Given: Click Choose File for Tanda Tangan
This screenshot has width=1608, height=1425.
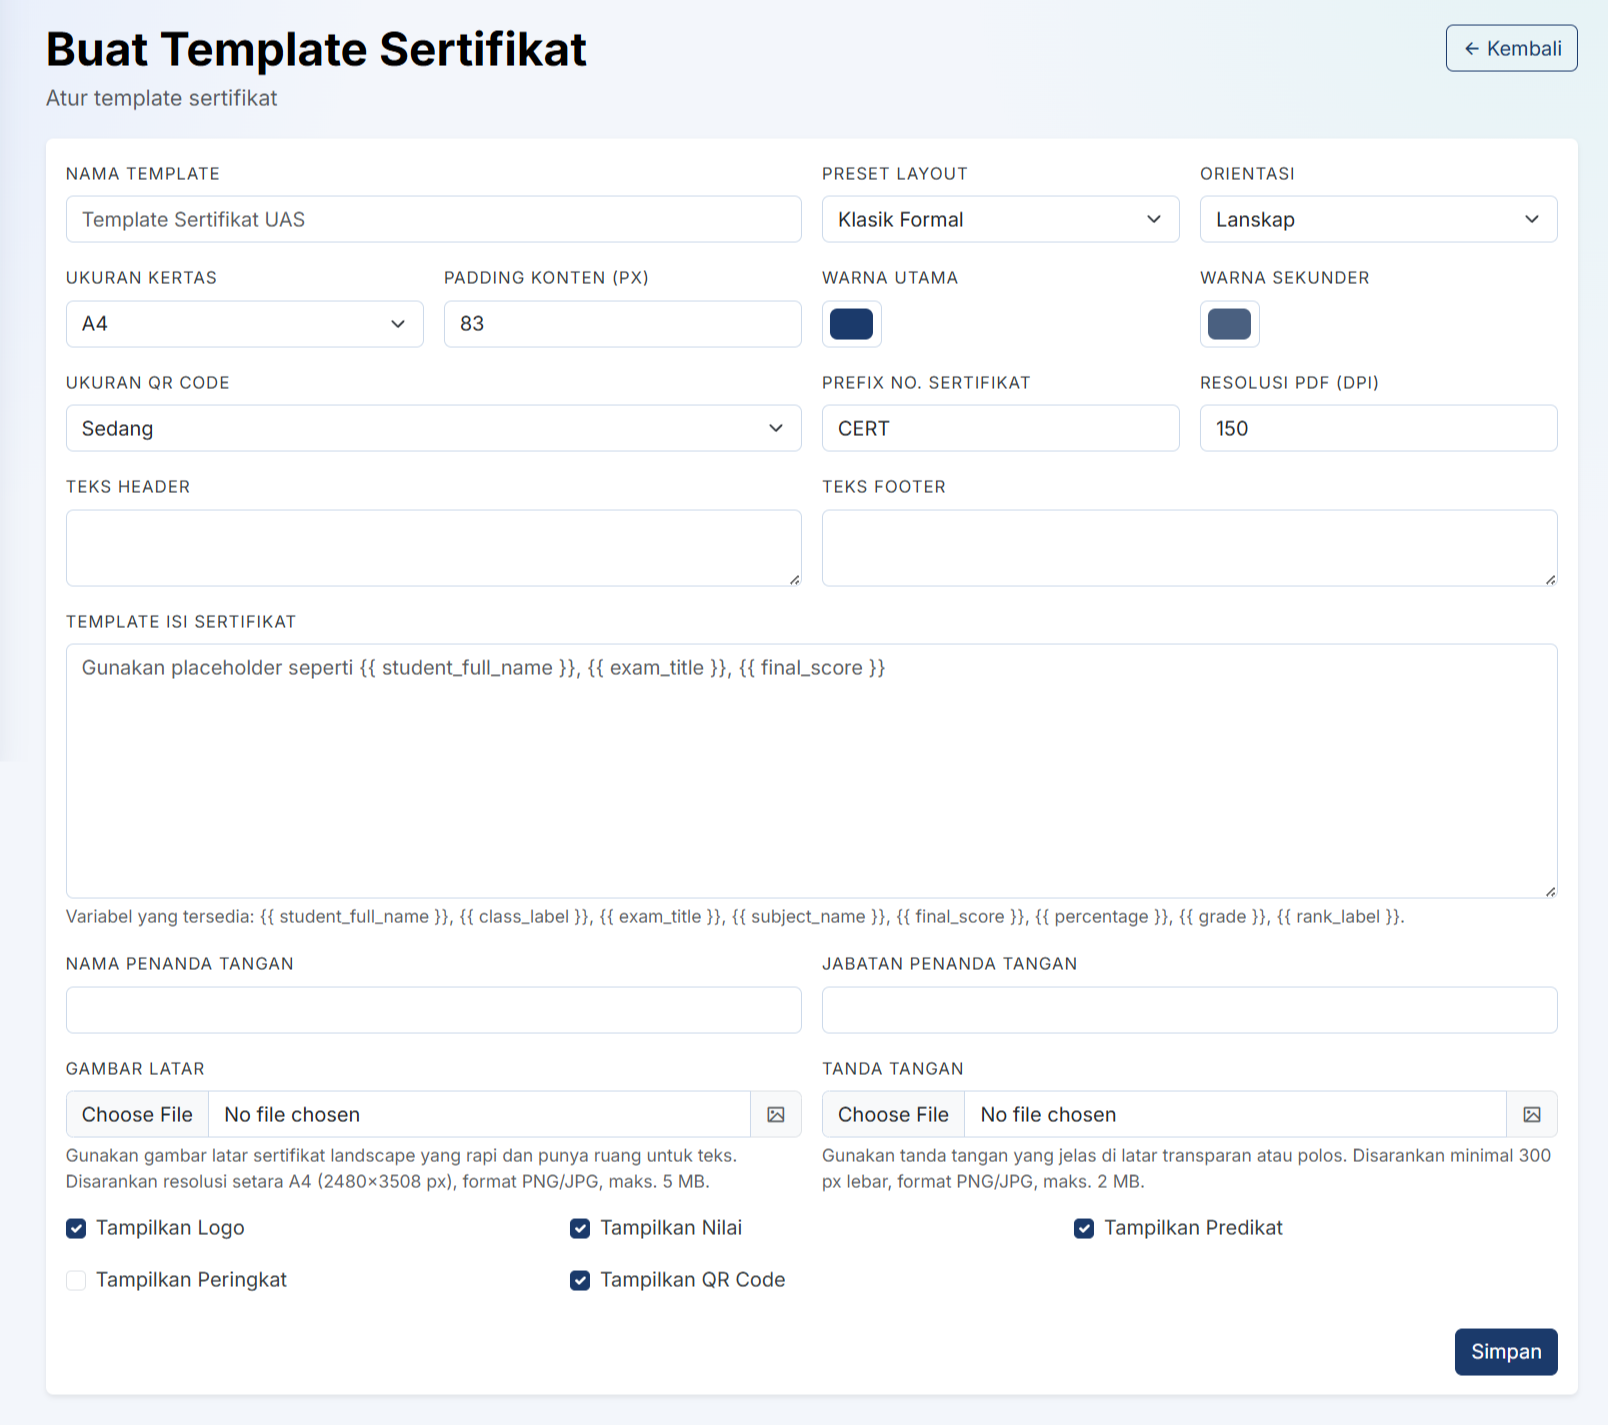Looking at the screenshot, I should coord(893,1114).
